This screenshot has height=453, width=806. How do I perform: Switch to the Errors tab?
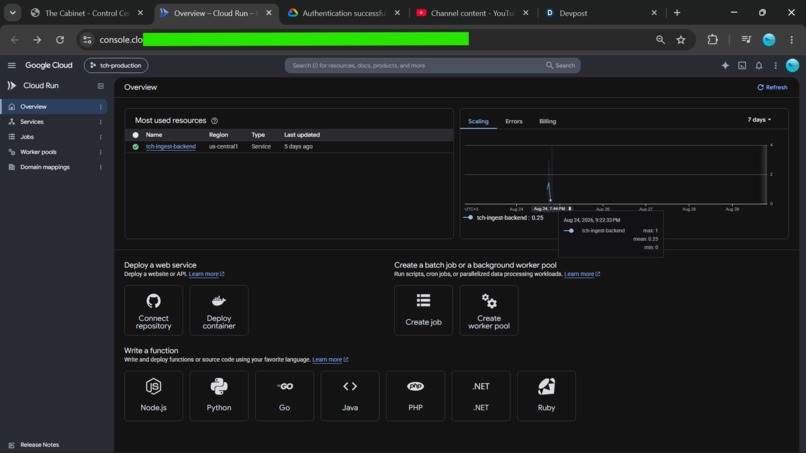click(514, 121)
